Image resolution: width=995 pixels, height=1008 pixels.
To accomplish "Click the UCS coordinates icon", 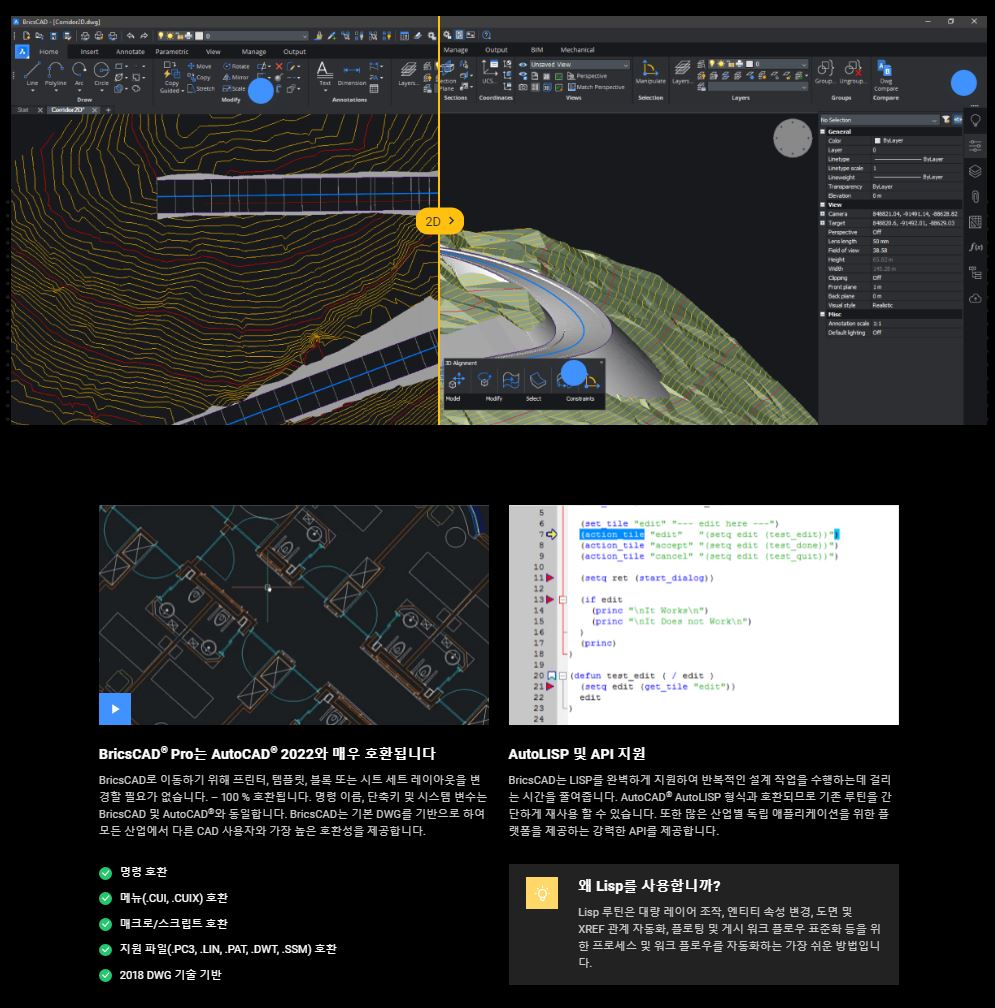I will (x=489, y=72).
